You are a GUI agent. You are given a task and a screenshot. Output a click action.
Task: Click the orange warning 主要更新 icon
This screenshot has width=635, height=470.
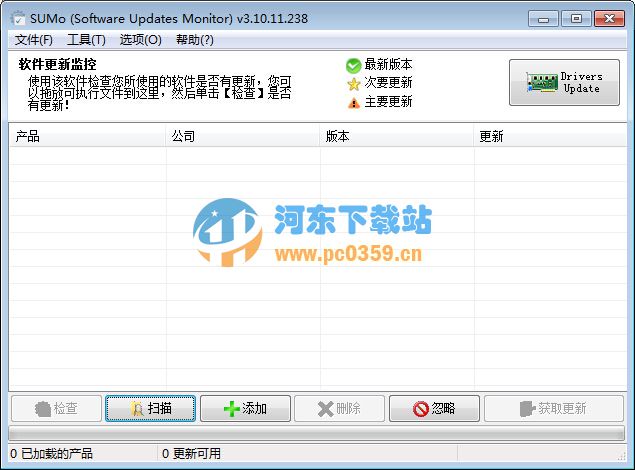[x=354, y=103]
